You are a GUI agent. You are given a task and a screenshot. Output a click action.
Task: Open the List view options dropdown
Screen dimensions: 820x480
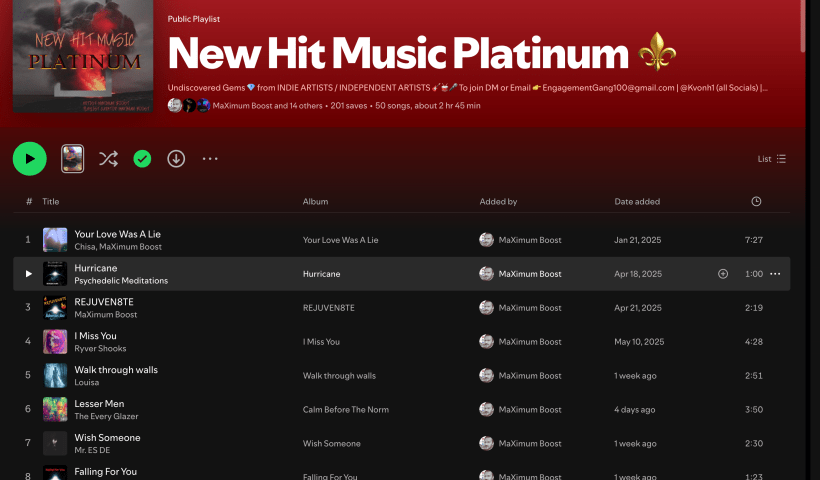(x=772, y=158)
